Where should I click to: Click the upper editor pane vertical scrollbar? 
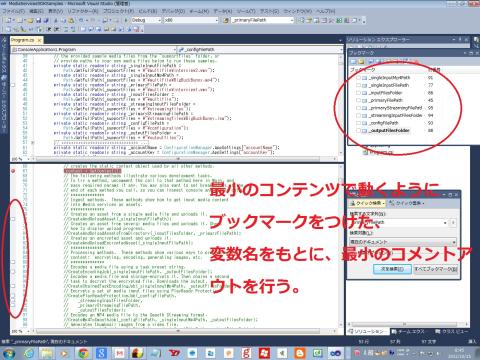coord(341,105)
